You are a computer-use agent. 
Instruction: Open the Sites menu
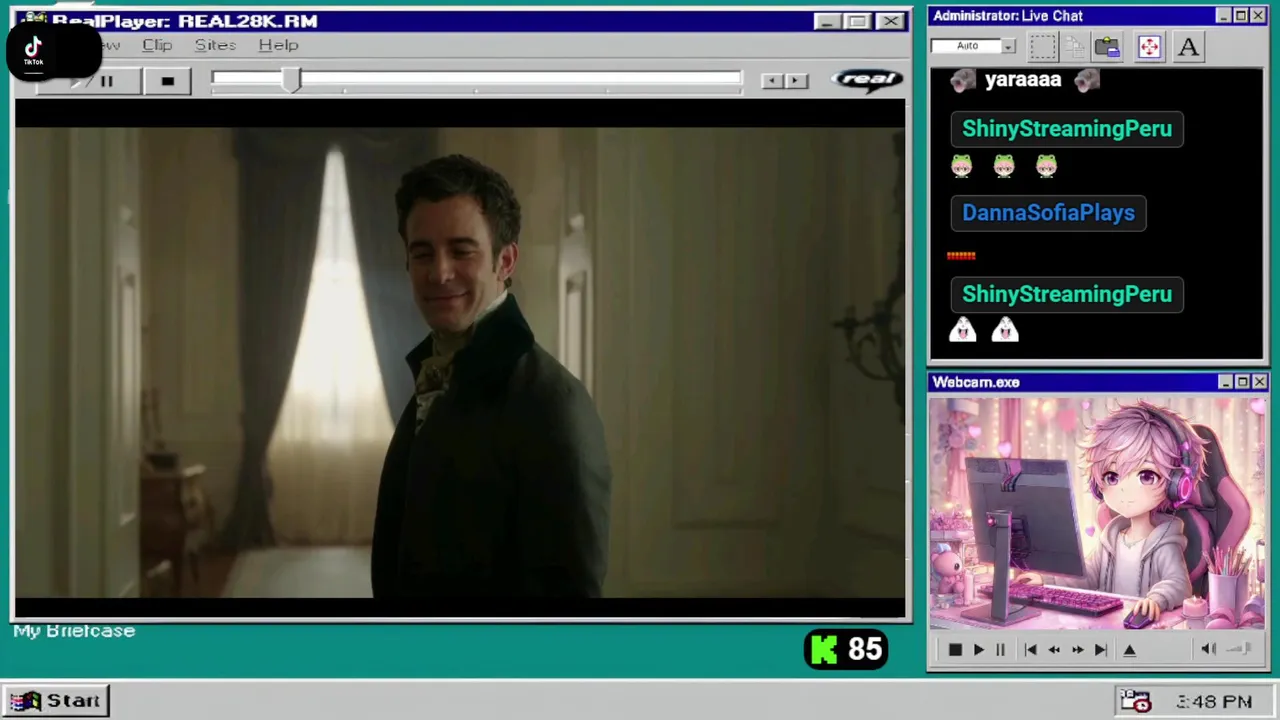pyautogui.click(x=215, y=45)
